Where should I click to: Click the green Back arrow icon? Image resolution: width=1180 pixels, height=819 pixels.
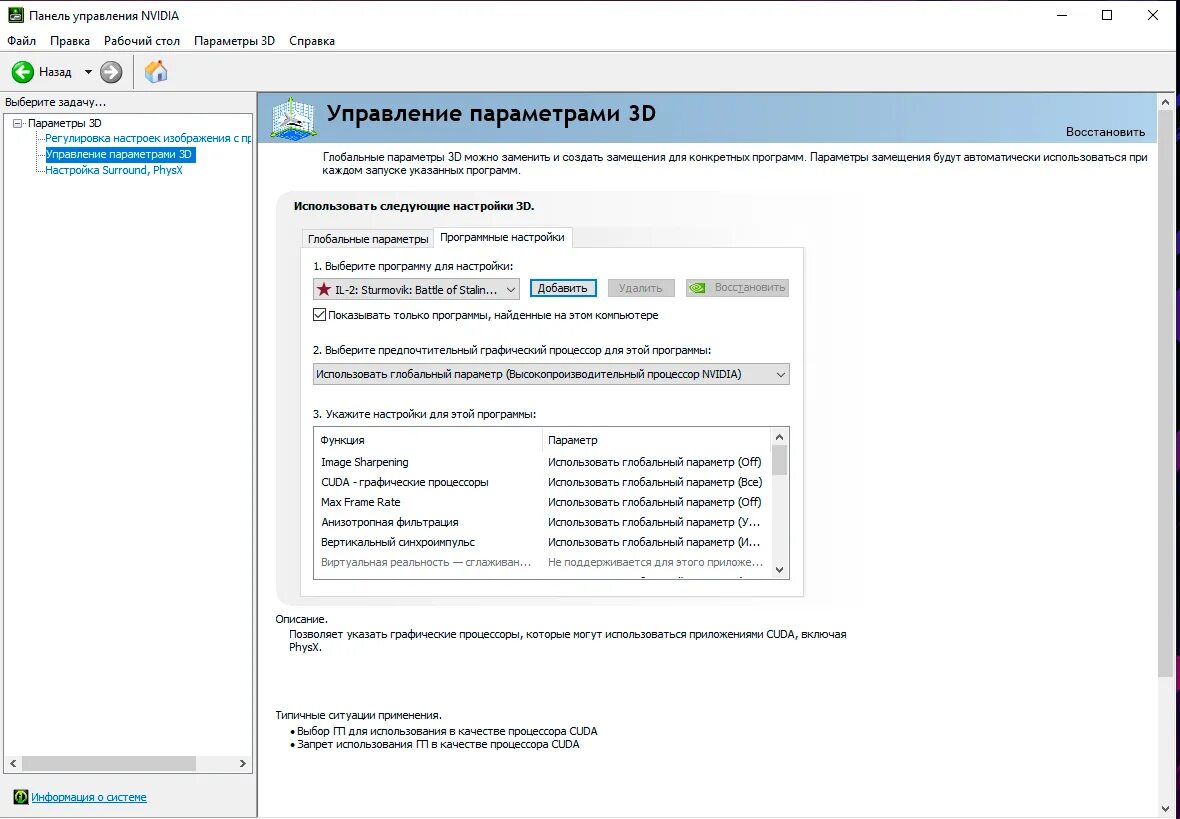pos(23,72)
